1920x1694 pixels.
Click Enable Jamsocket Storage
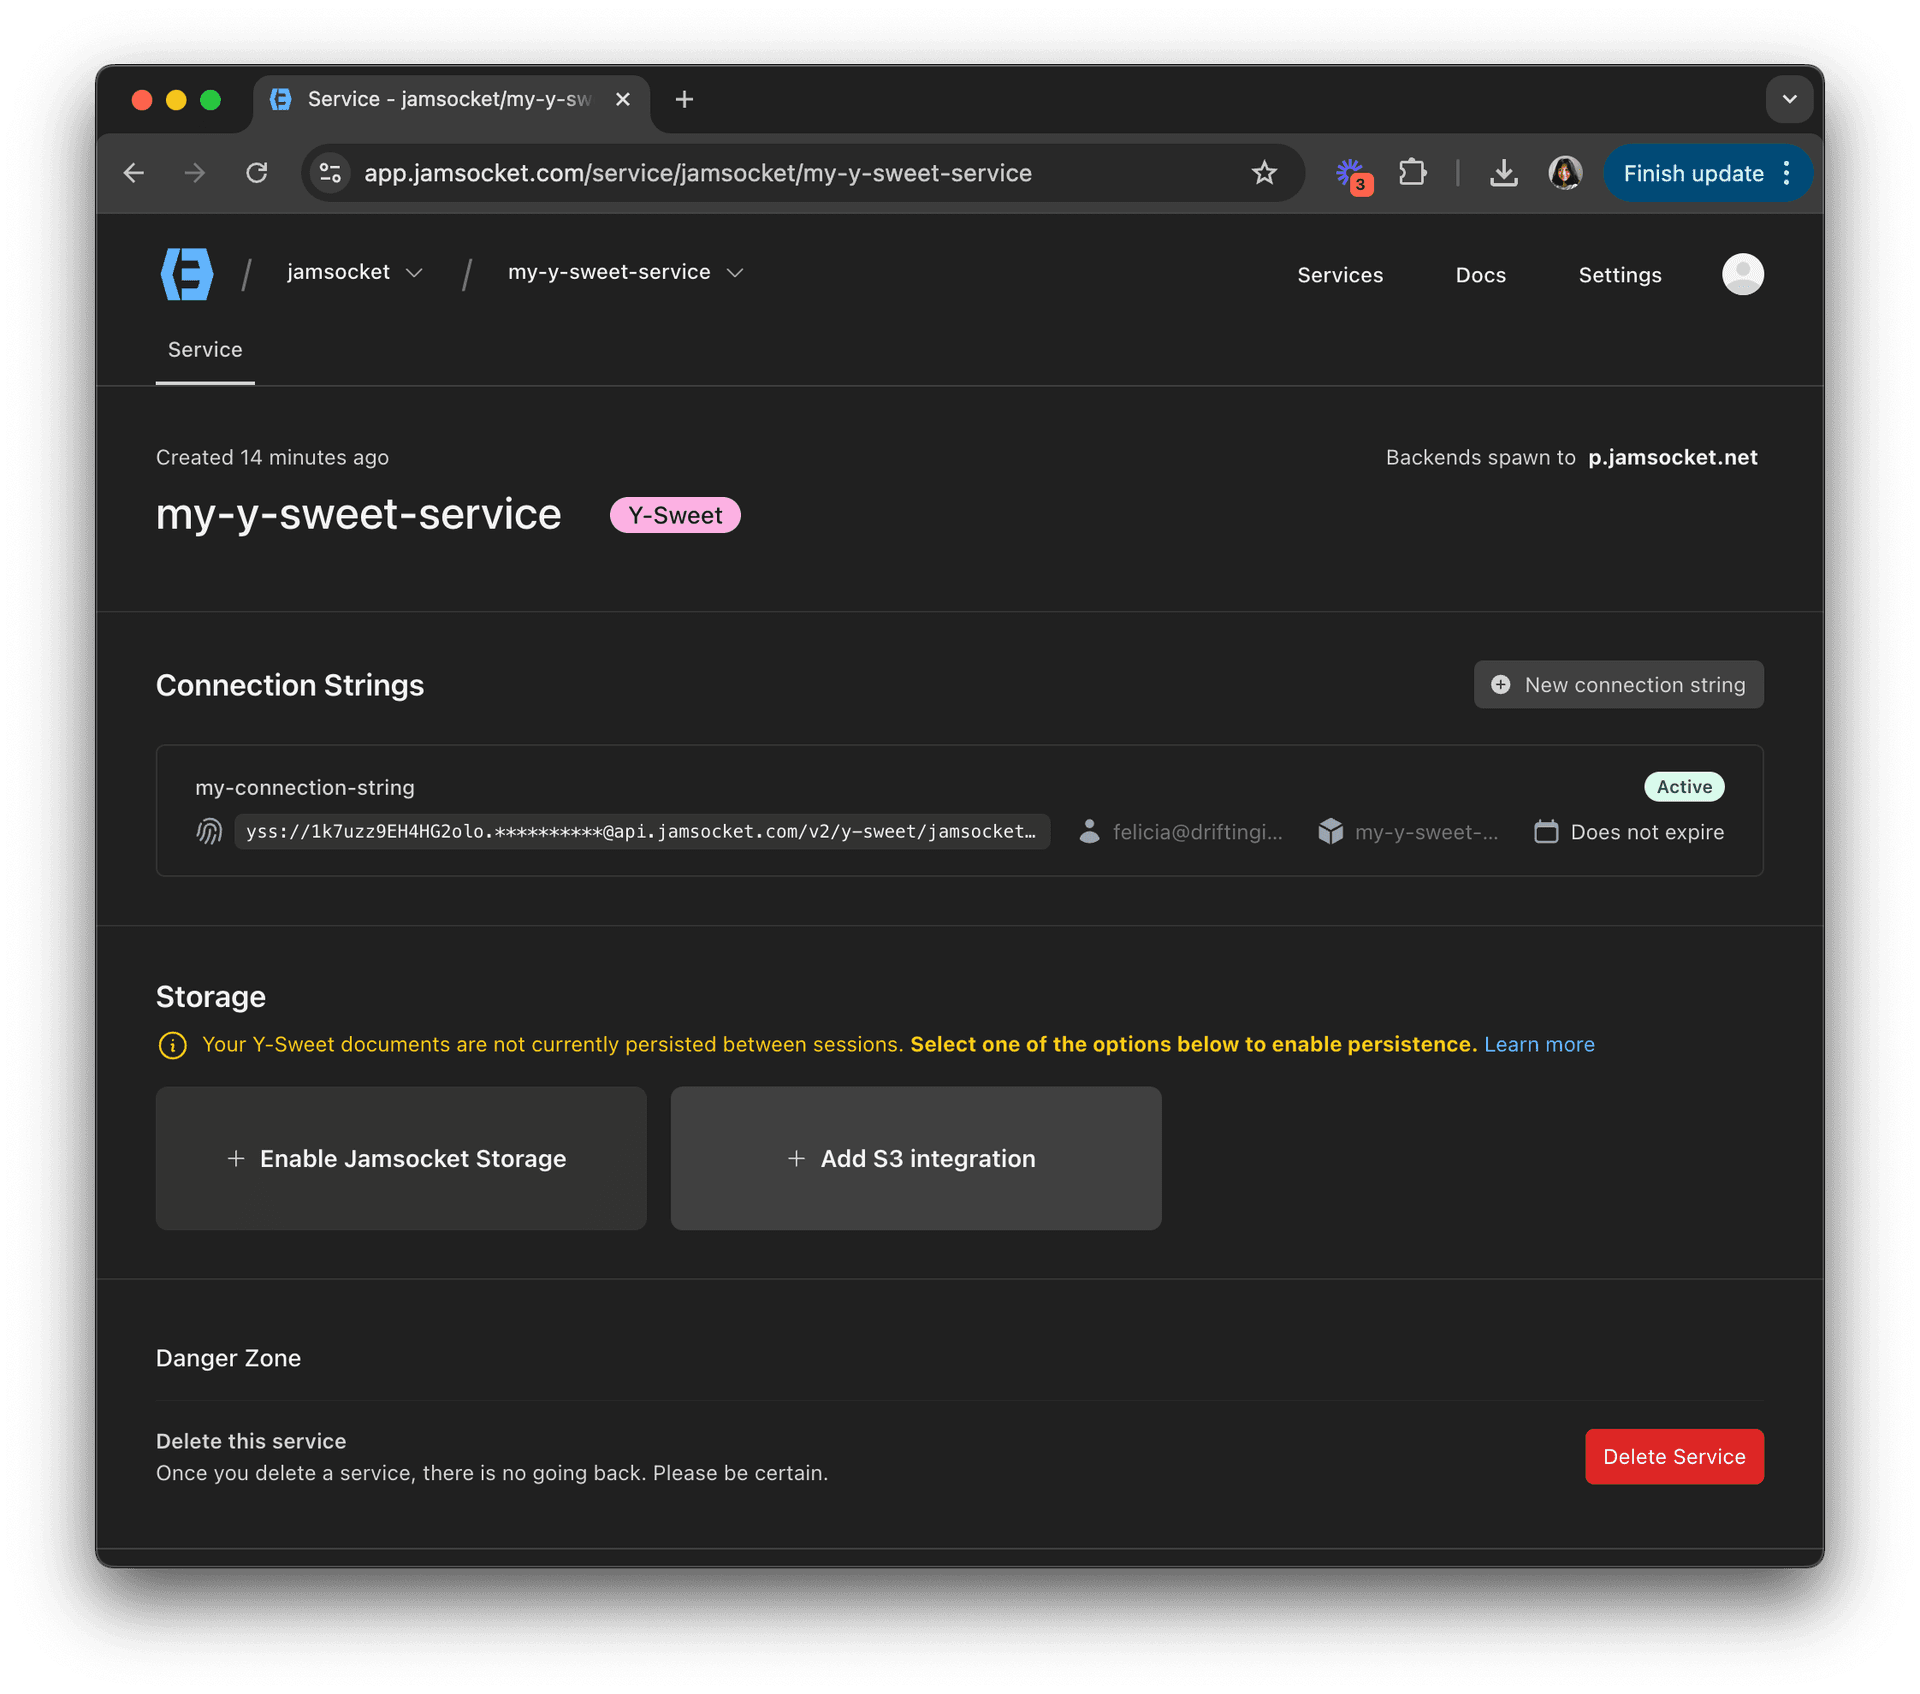click(x=401, y=1158)
